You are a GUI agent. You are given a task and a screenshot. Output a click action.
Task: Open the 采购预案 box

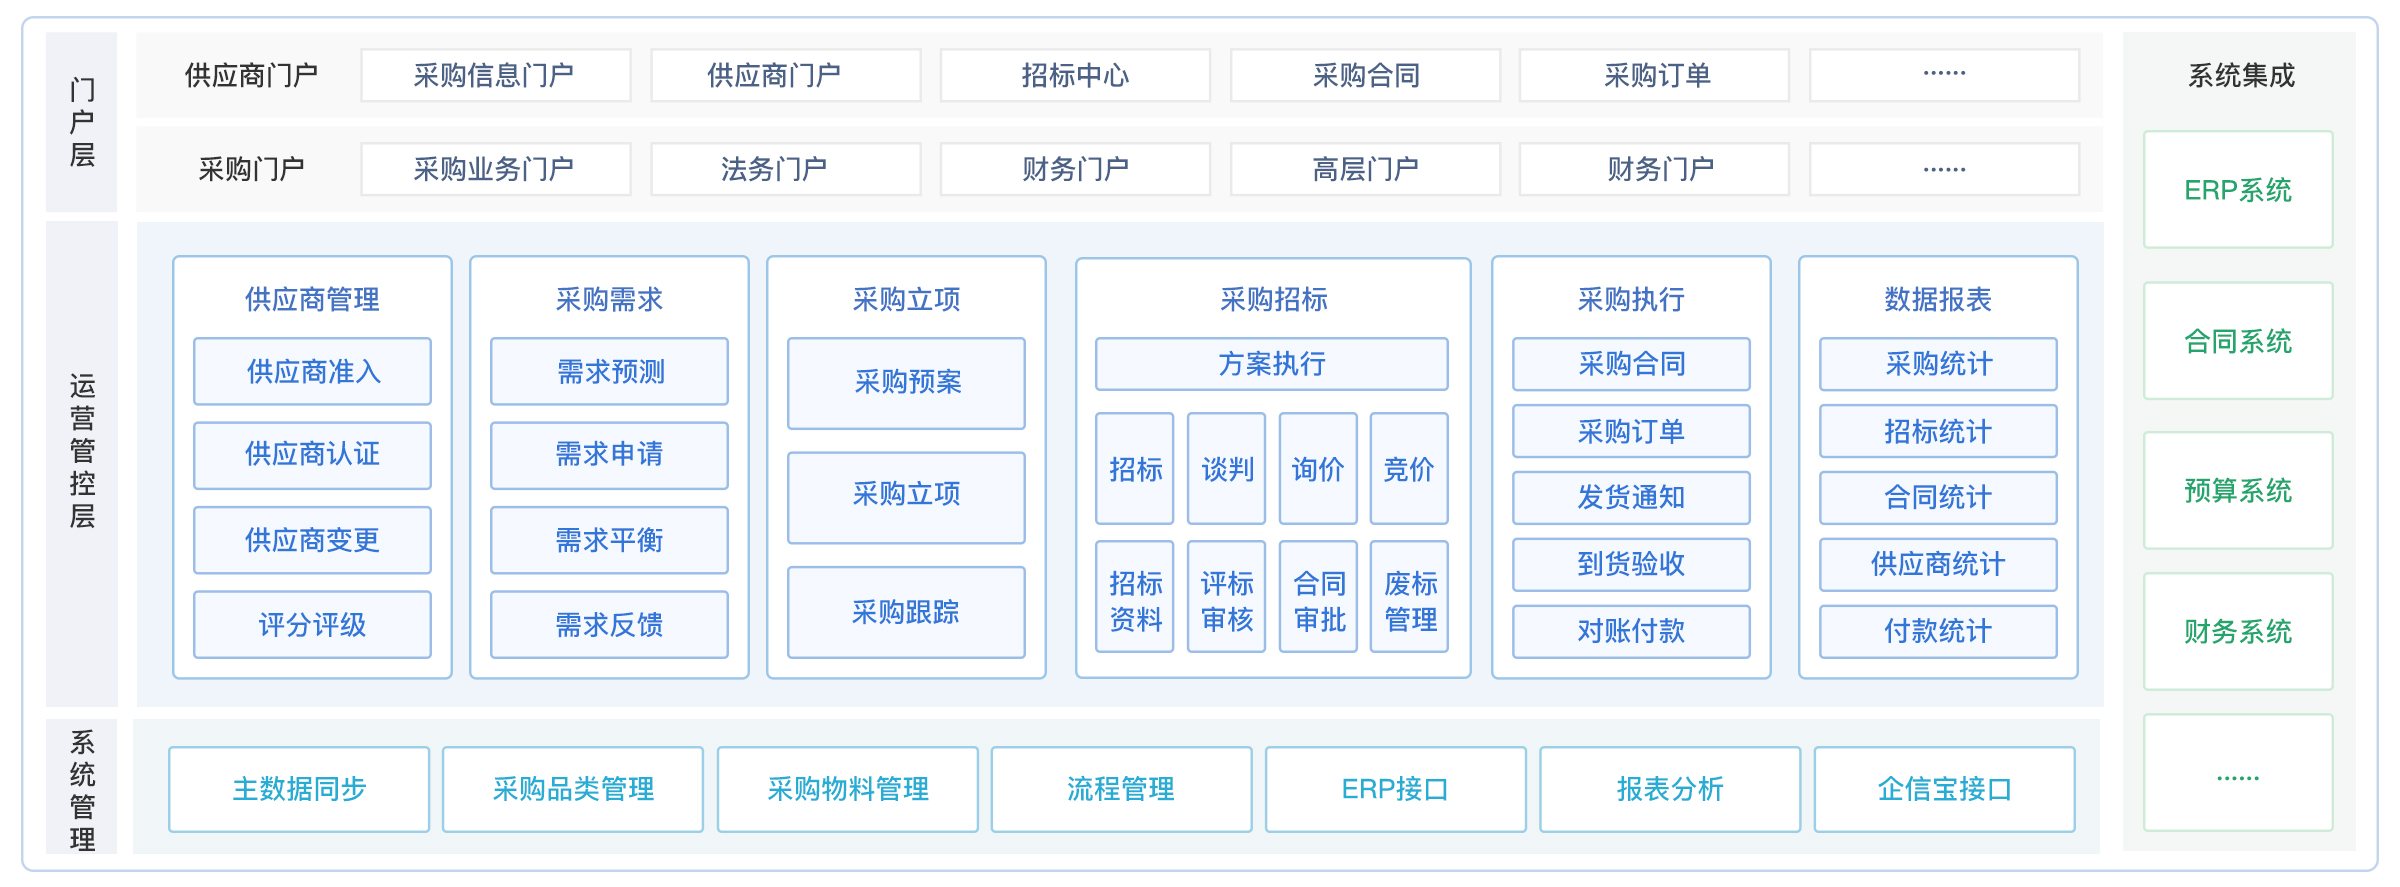pos(906,383)
